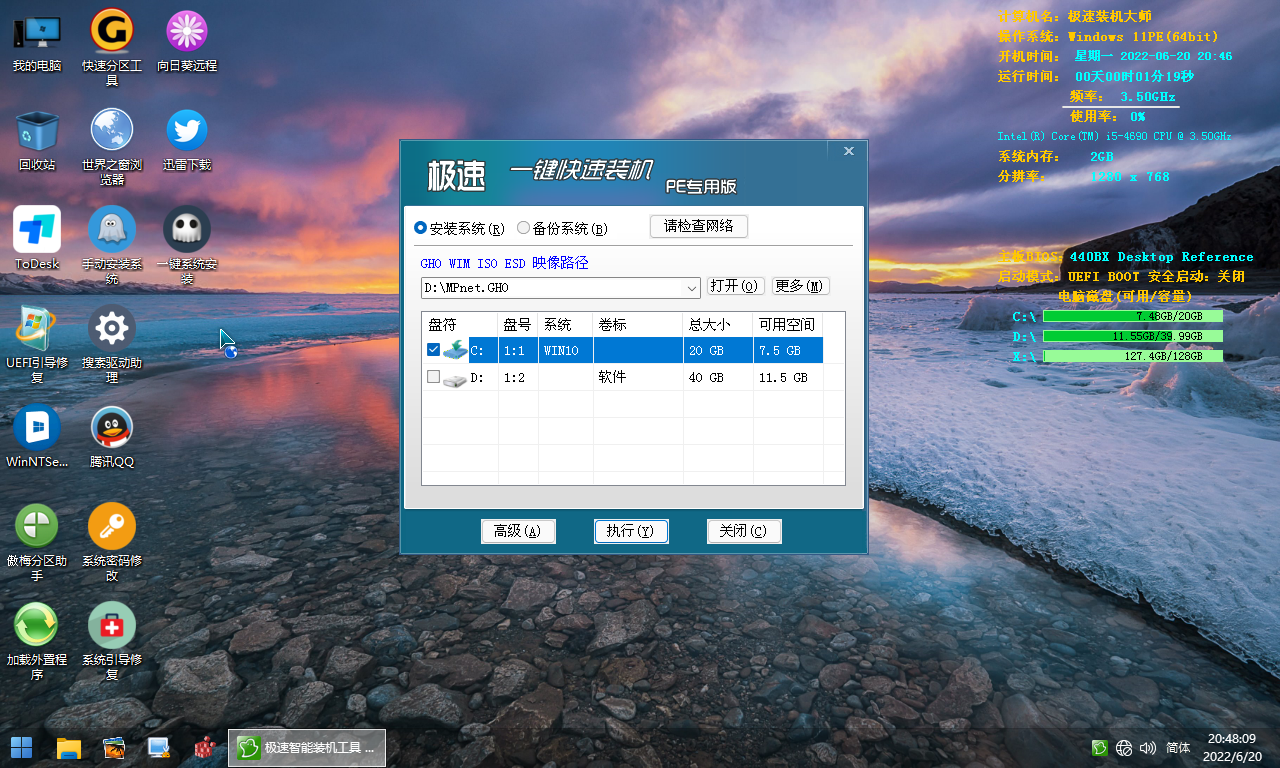This screenshot has height=768, width=1280.
Task: Launch 傲梅分区助手 desktop shortcut
Action: [x=37, y=542]
